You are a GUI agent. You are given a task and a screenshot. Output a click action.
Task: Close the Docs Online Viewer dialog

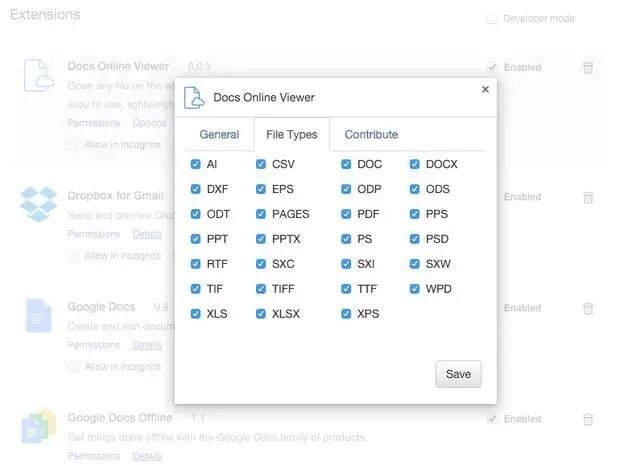click(485, 89)
